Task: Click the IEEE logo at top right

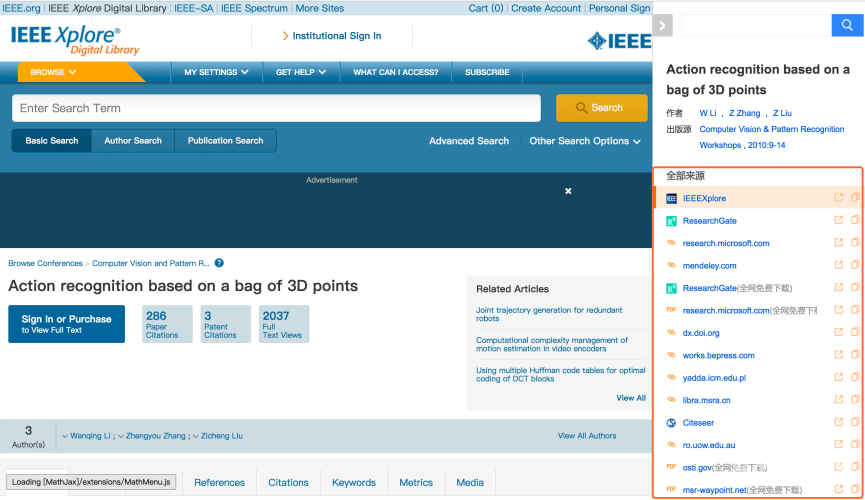Action: click(x=620, y=41)
